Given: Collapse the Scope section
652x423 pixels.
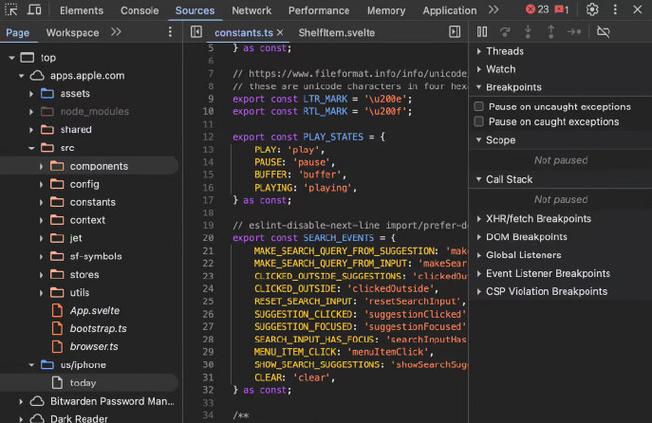Looking at the screenshot, I should click(x=479, y=140).
